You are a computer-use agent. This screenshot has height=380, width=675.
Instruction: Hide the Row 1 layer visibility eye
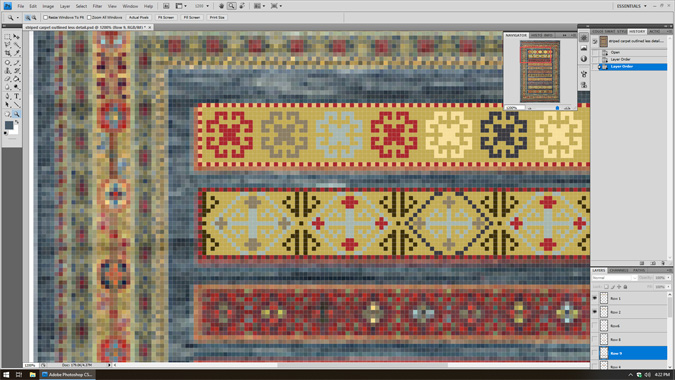pyautogui.click(x=594, y=298)
